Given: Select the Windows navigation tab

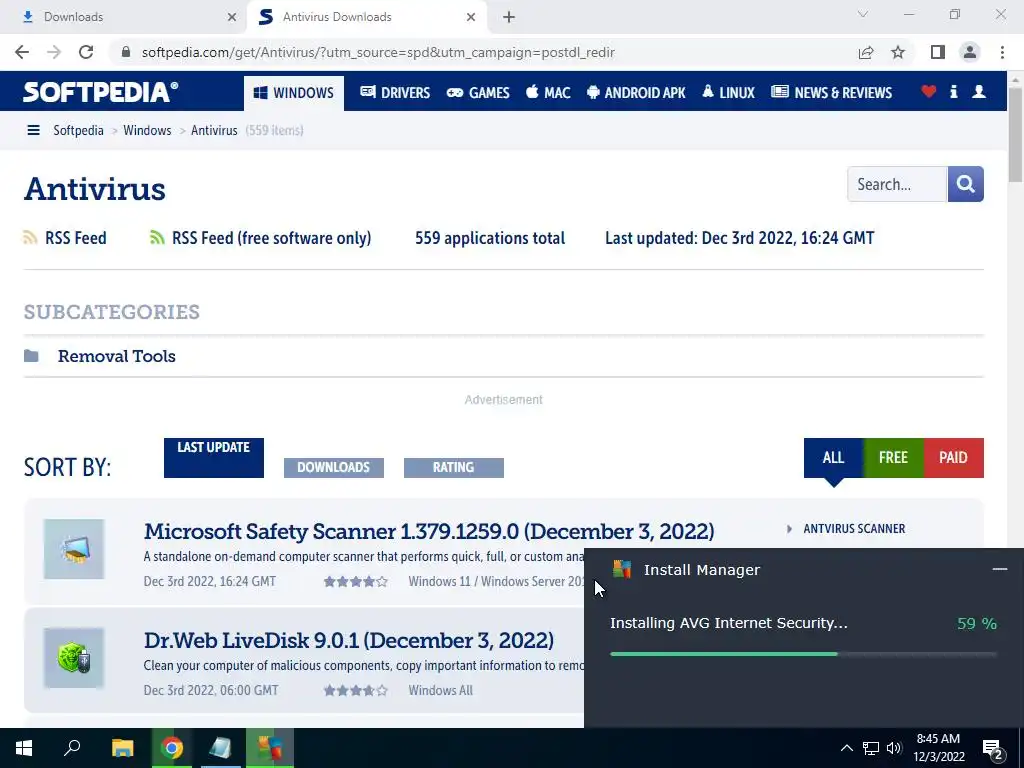Looking at the screenshot, I should click(x=294, y=93).
